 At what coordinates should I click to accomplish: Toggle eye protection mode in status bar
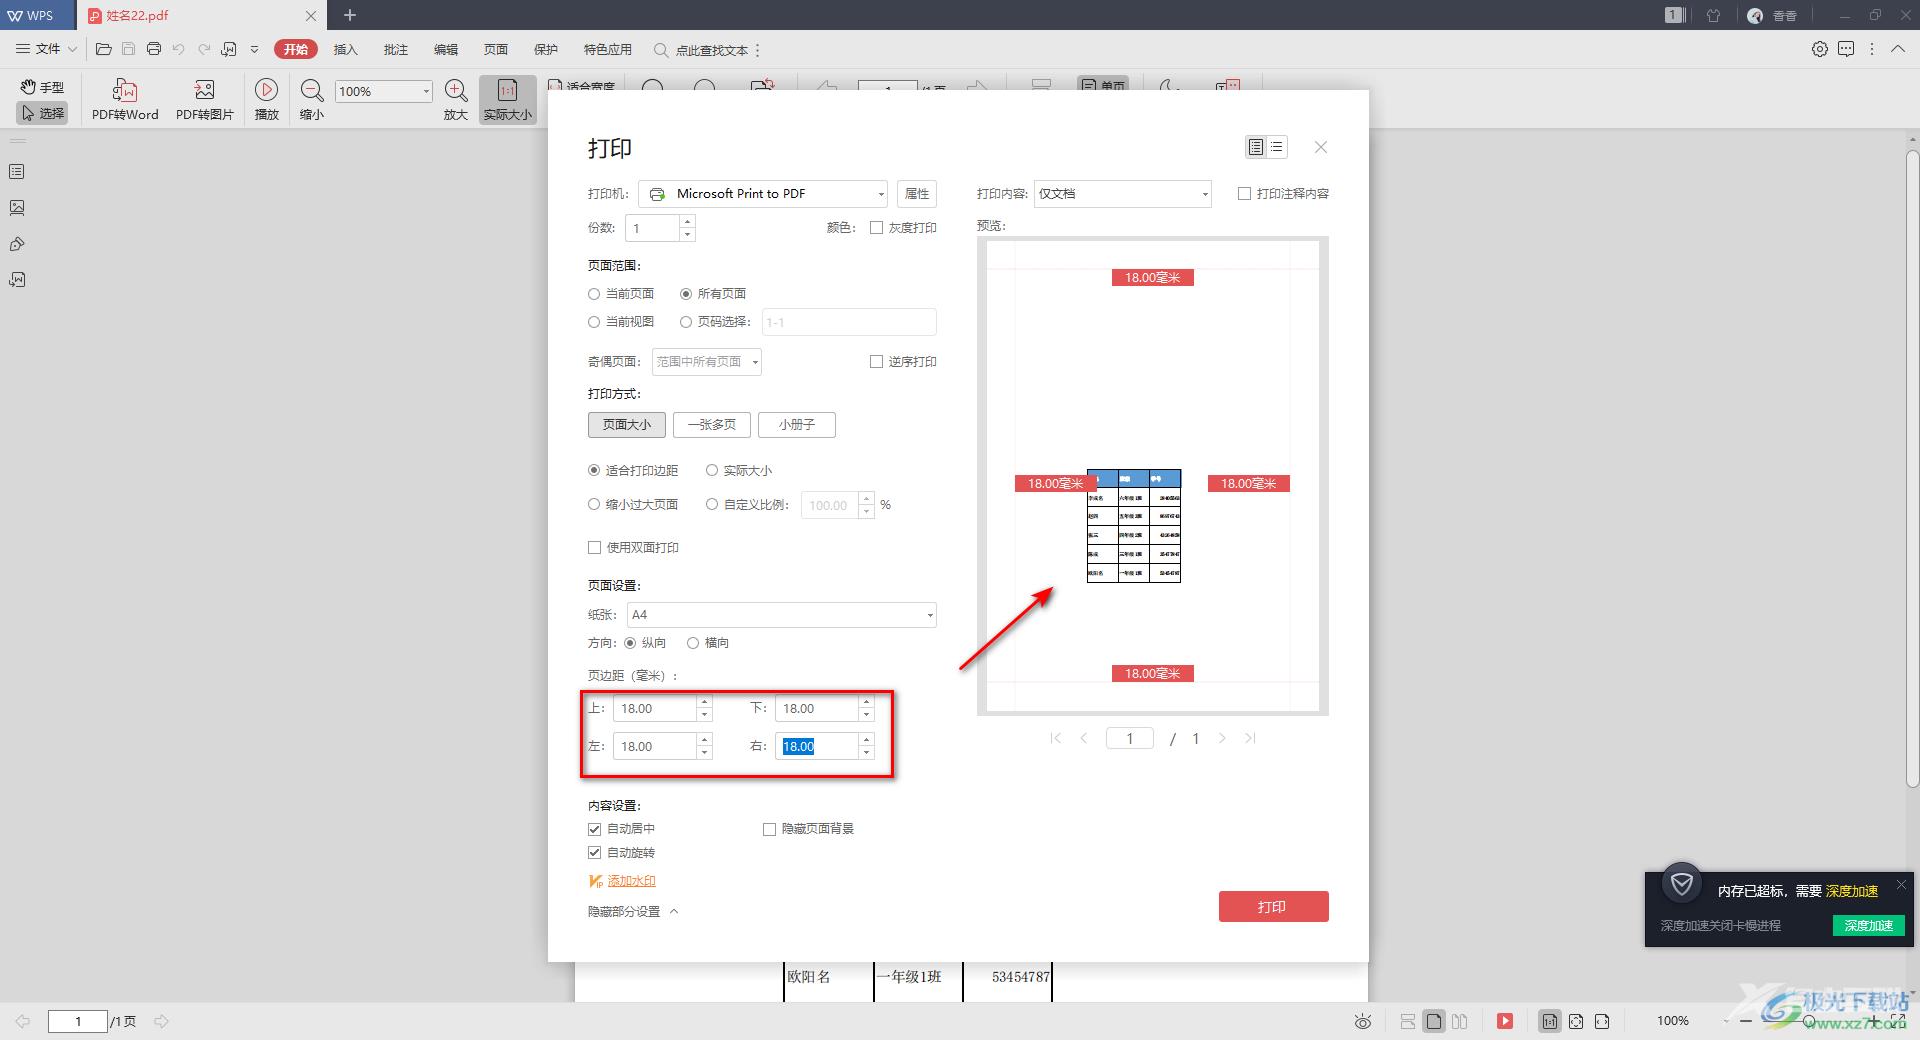tap(1363, 1021)
